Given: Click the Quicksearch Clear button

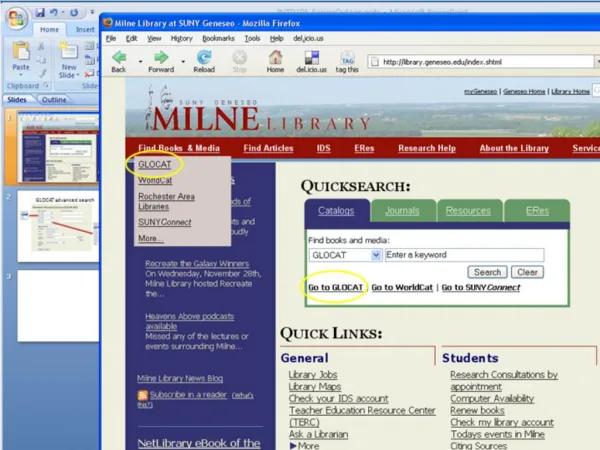Looking at the screenshot, I should pos(527,272).
